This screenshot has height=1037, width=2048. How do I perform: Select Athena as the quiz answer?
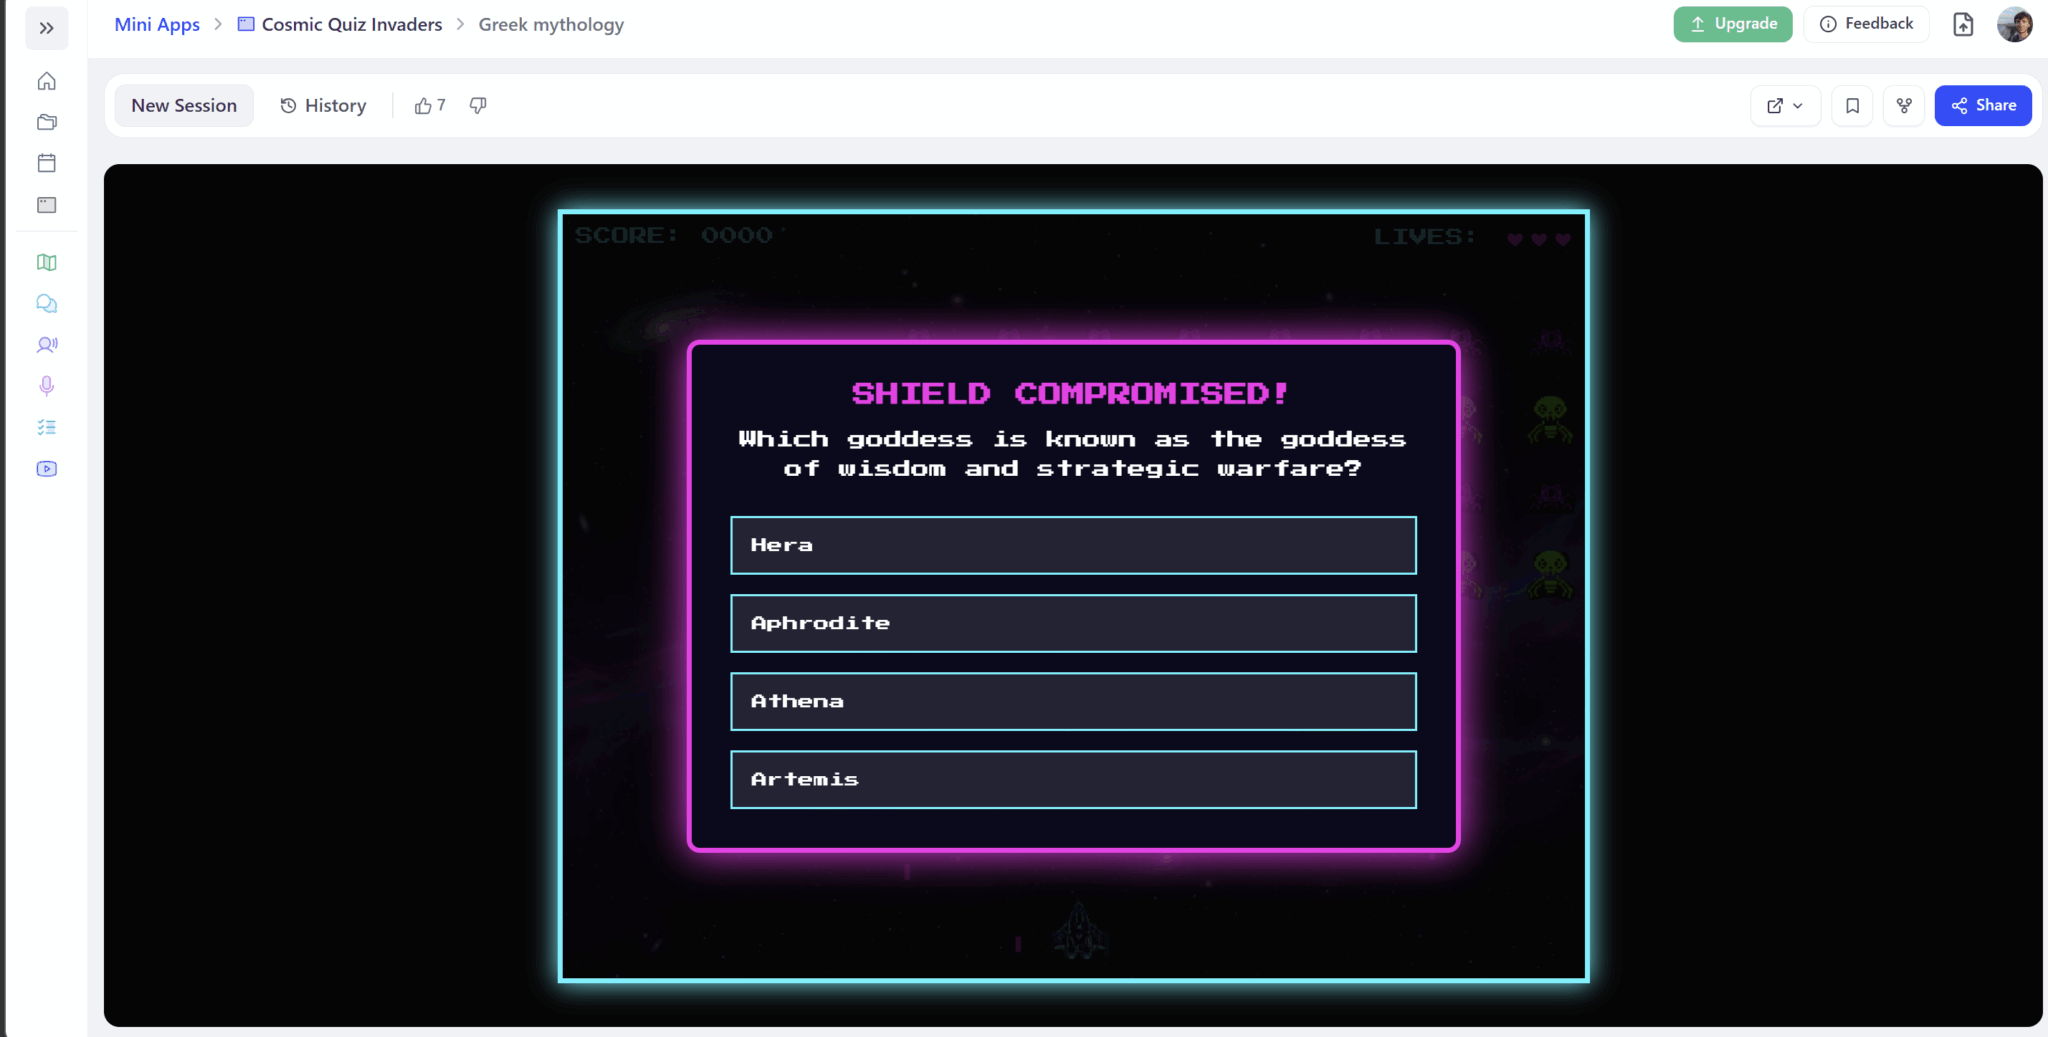(x=1072, y=701)
